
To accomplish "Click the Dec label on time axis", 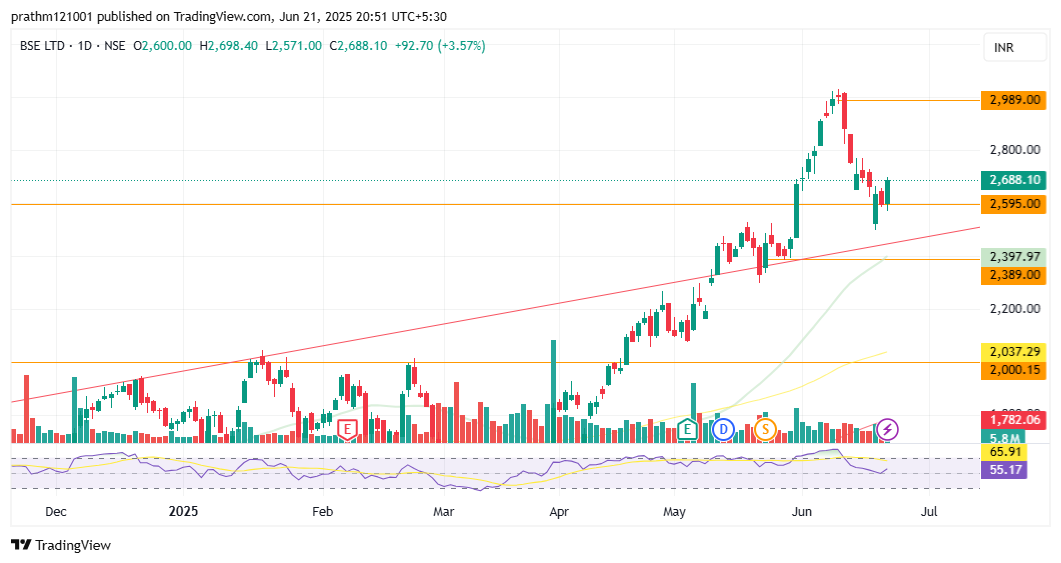I will pyautogui.click(x=55, y=512).
